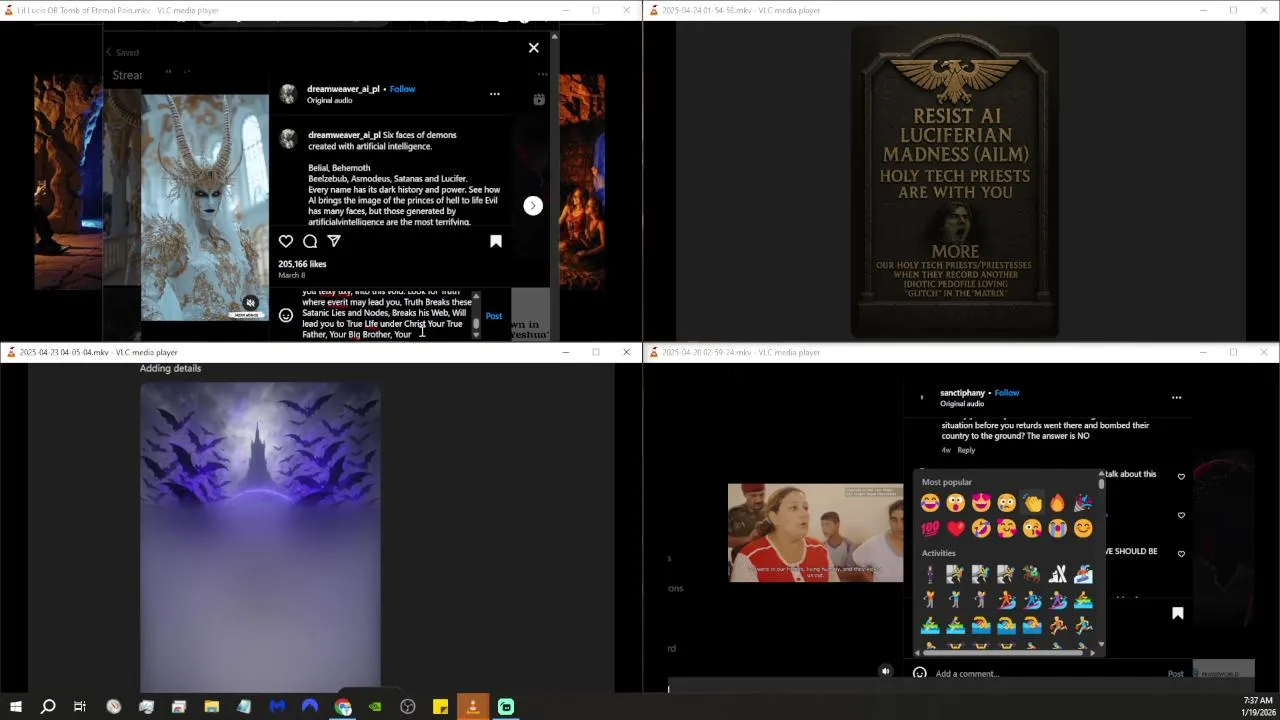Click the '205,166 likes' count

coord(302,264)
